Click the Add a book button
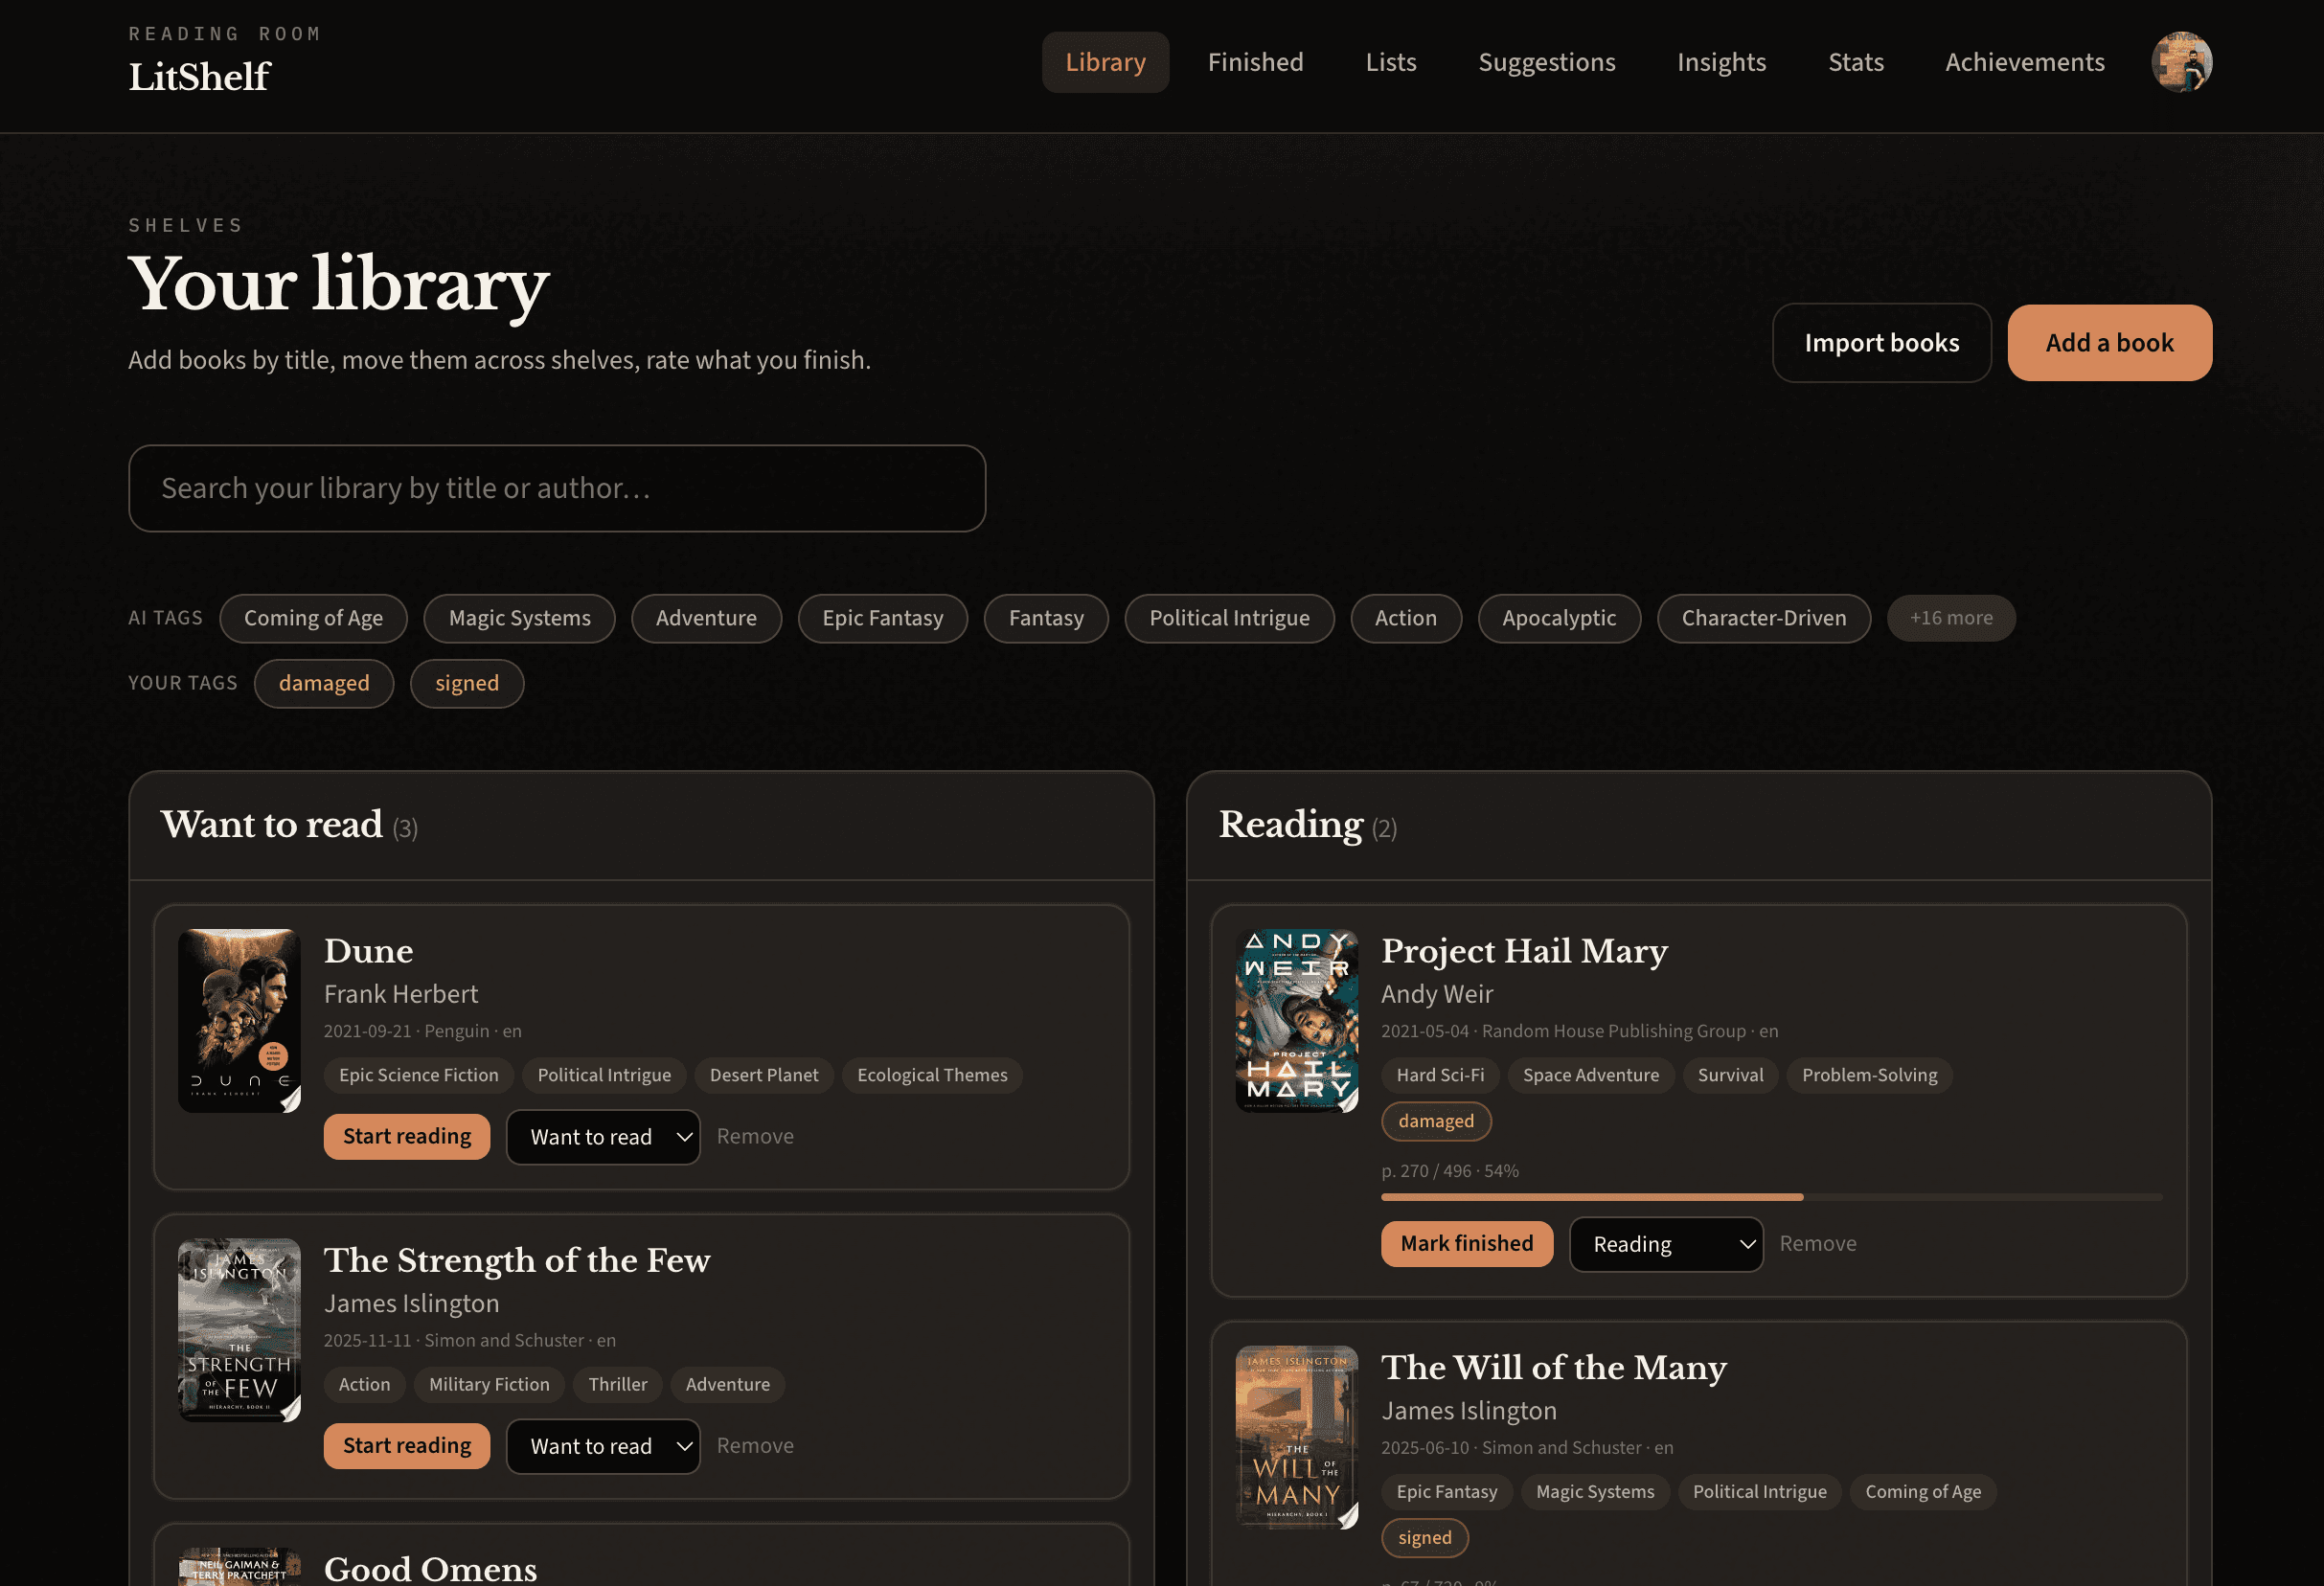This screenshot has height=1586, width=2324. click(x=2109, y=342)
